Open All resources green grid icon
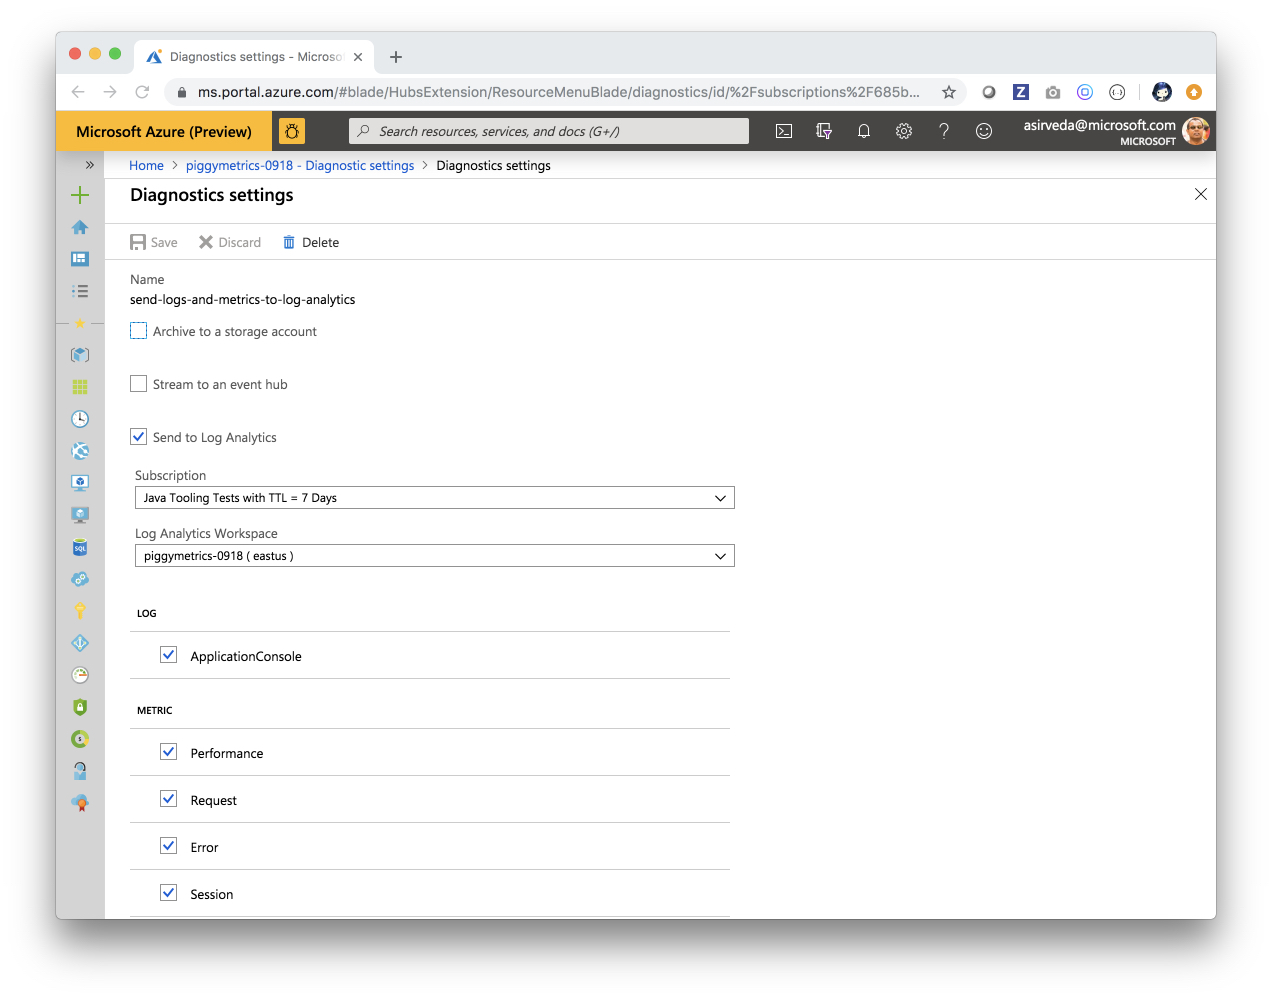 [80, 387]
